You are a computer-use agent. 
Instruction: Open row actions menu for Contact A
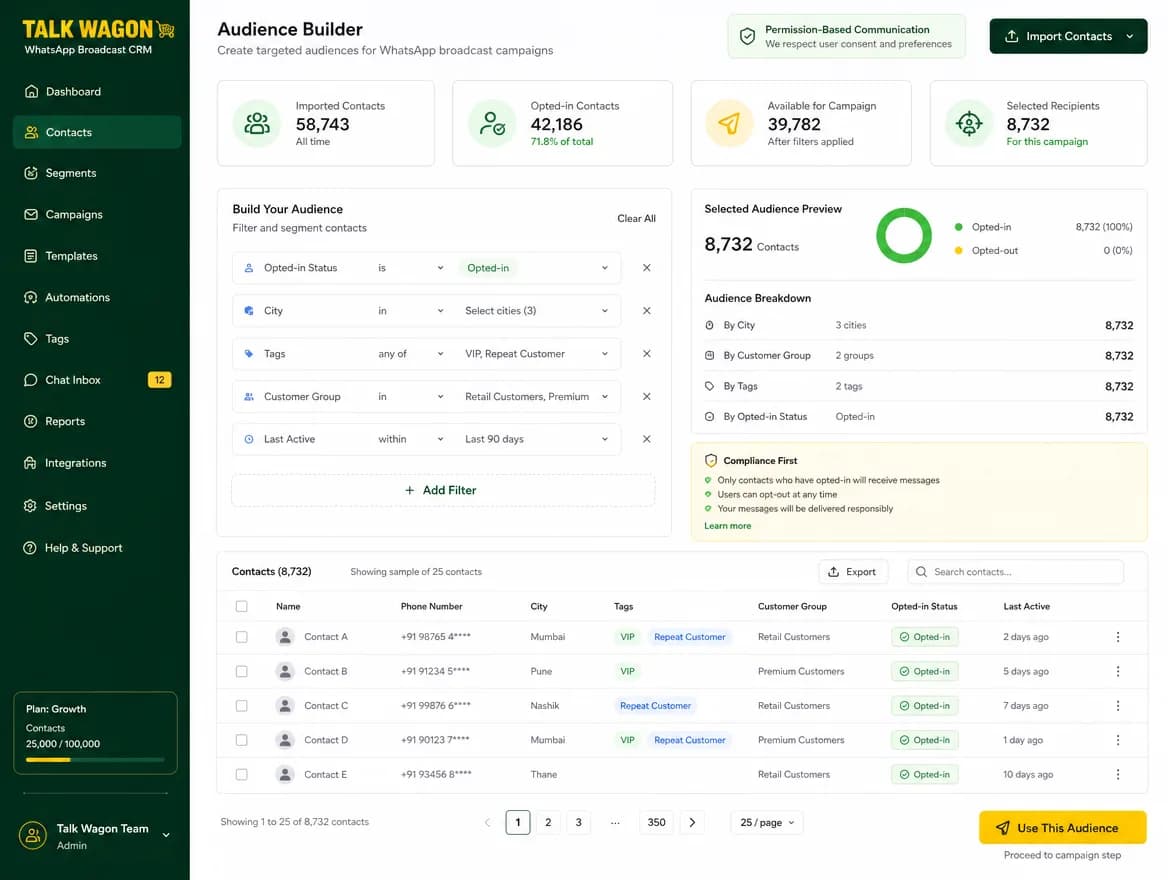click(x=1117, y=637)
